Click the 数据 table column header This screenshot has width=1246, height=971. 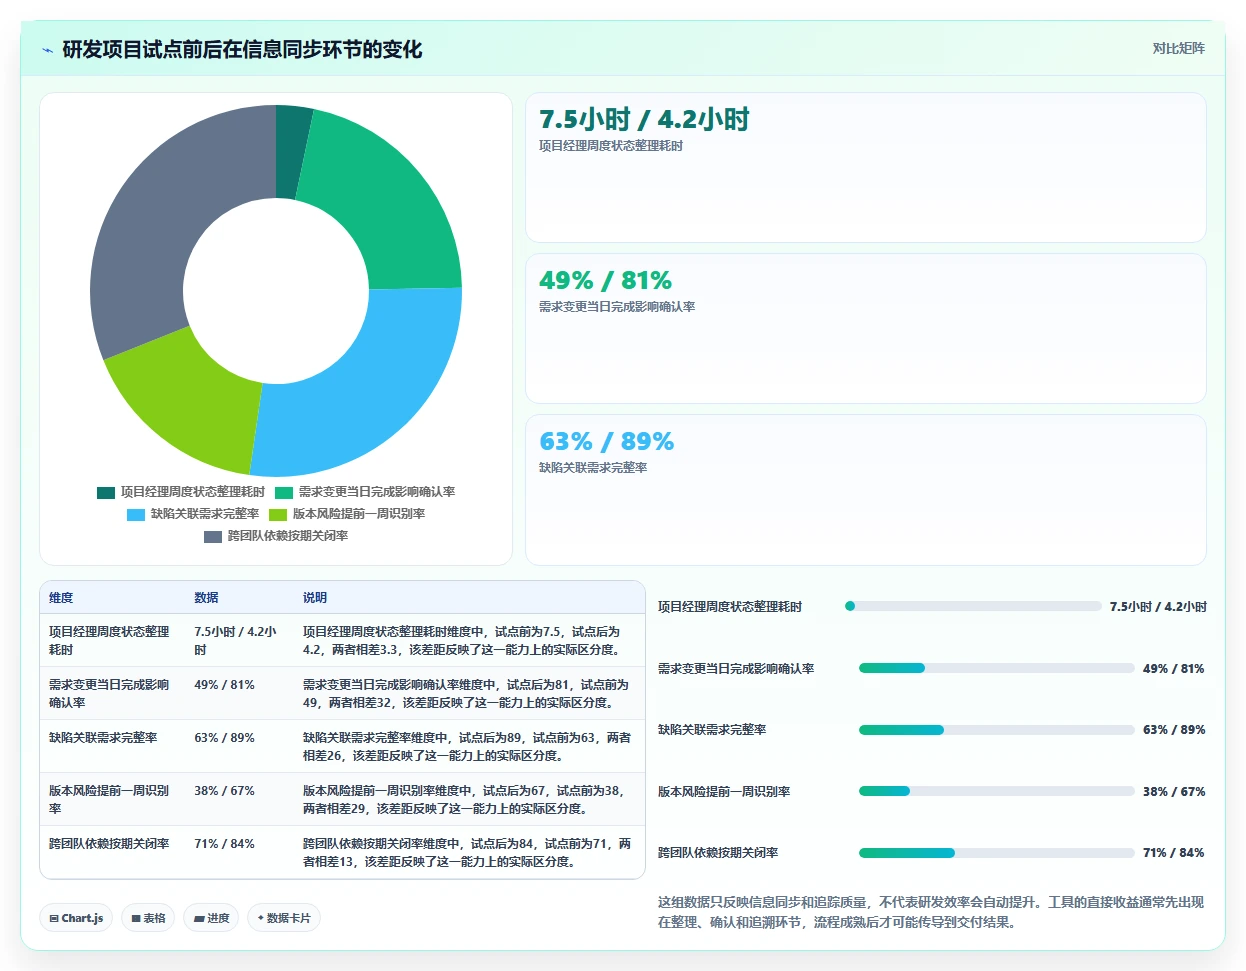click(x=206, y=598)
